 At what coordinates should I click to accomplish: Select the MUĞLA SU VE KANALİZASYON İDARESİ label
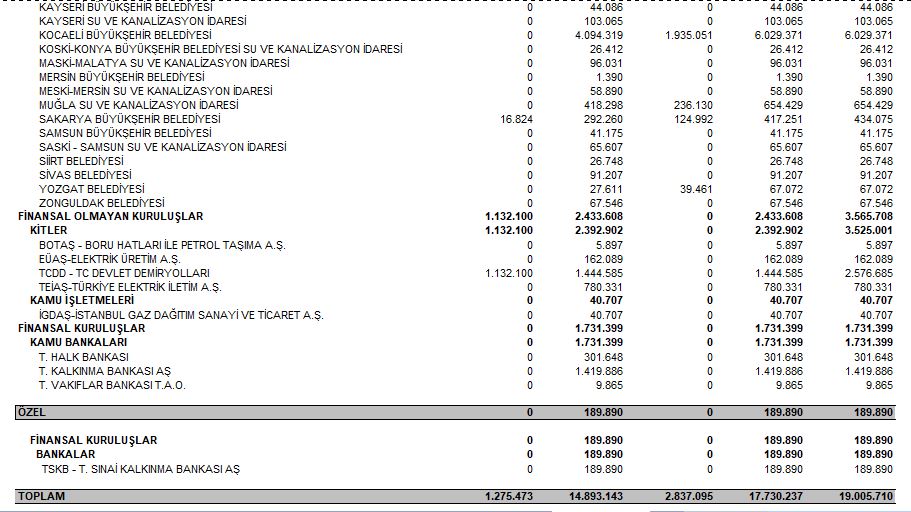[138, 105]
